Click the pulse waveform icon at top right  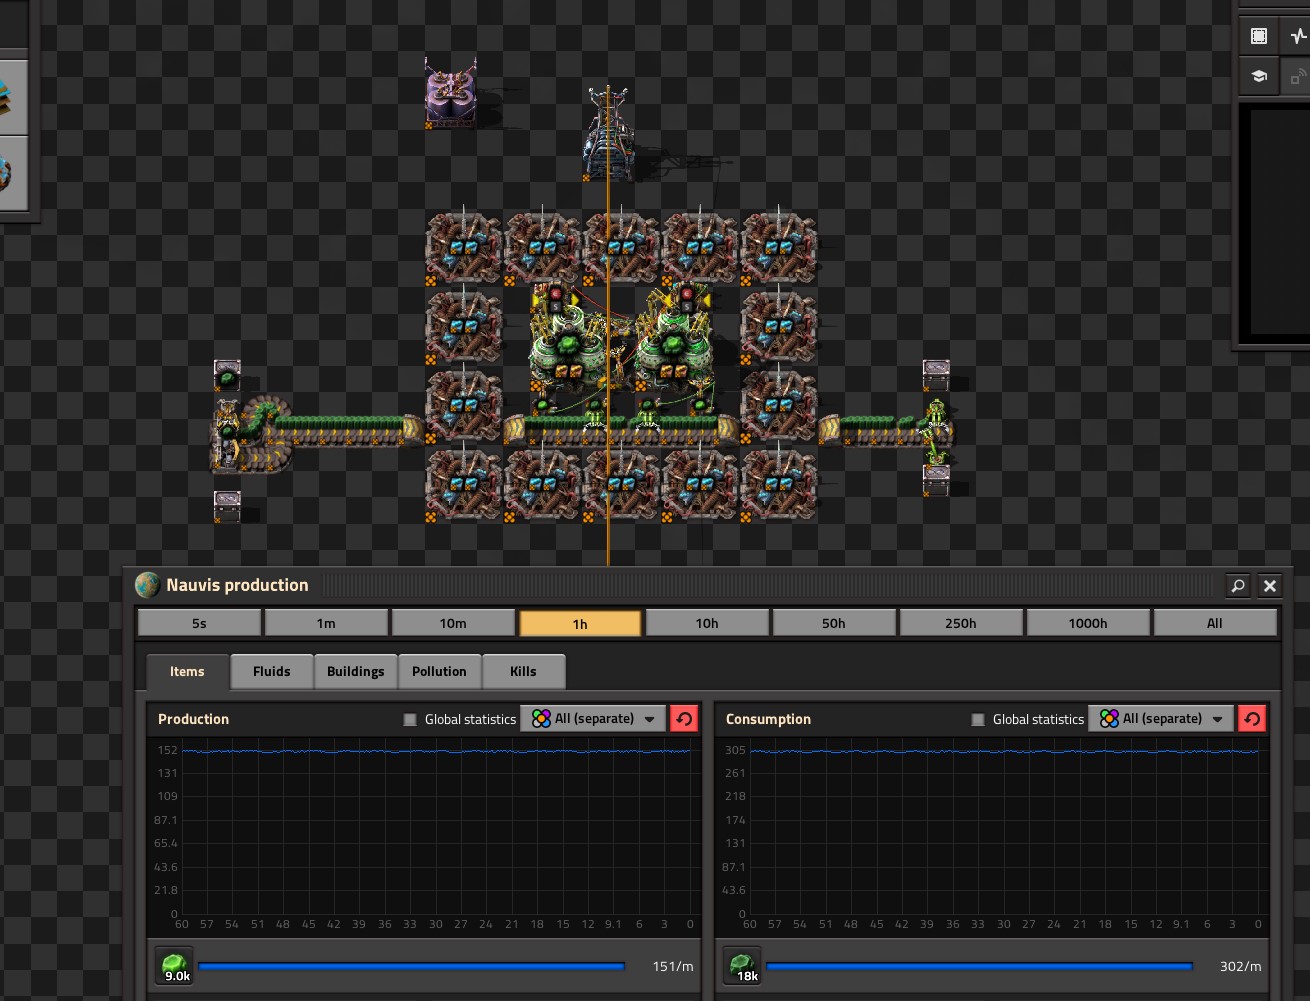pos(1297,36)
